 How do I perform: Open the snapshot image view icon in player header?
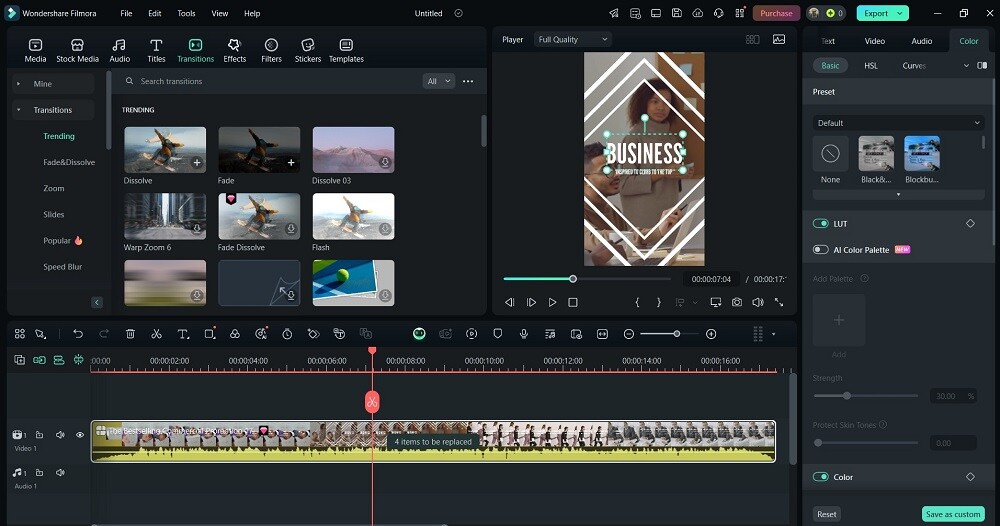(779, 40)
